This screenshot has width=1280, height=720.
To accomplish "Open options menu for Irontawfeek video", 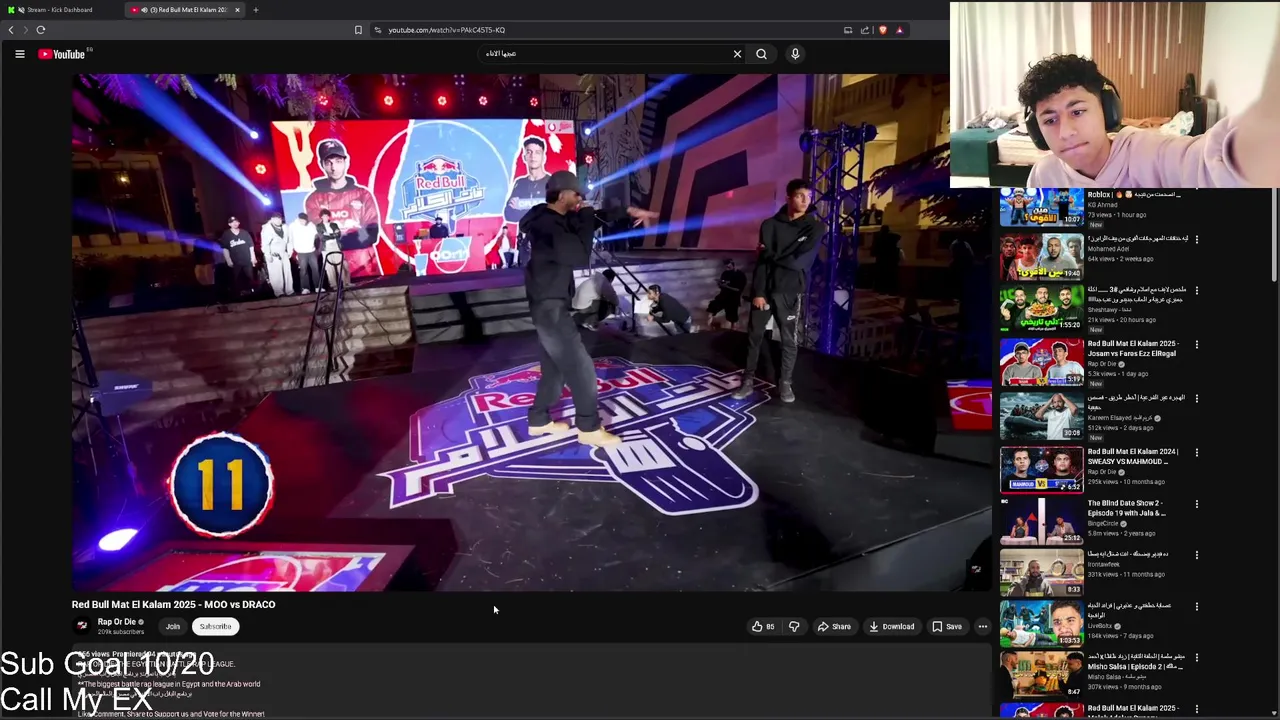I will pyautogui.click(x=1197, y=555).
